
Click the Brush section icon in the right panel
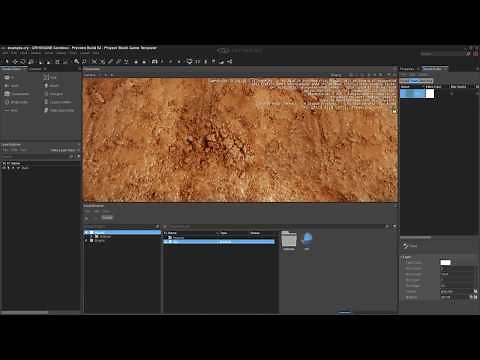[x=405, y=246]
